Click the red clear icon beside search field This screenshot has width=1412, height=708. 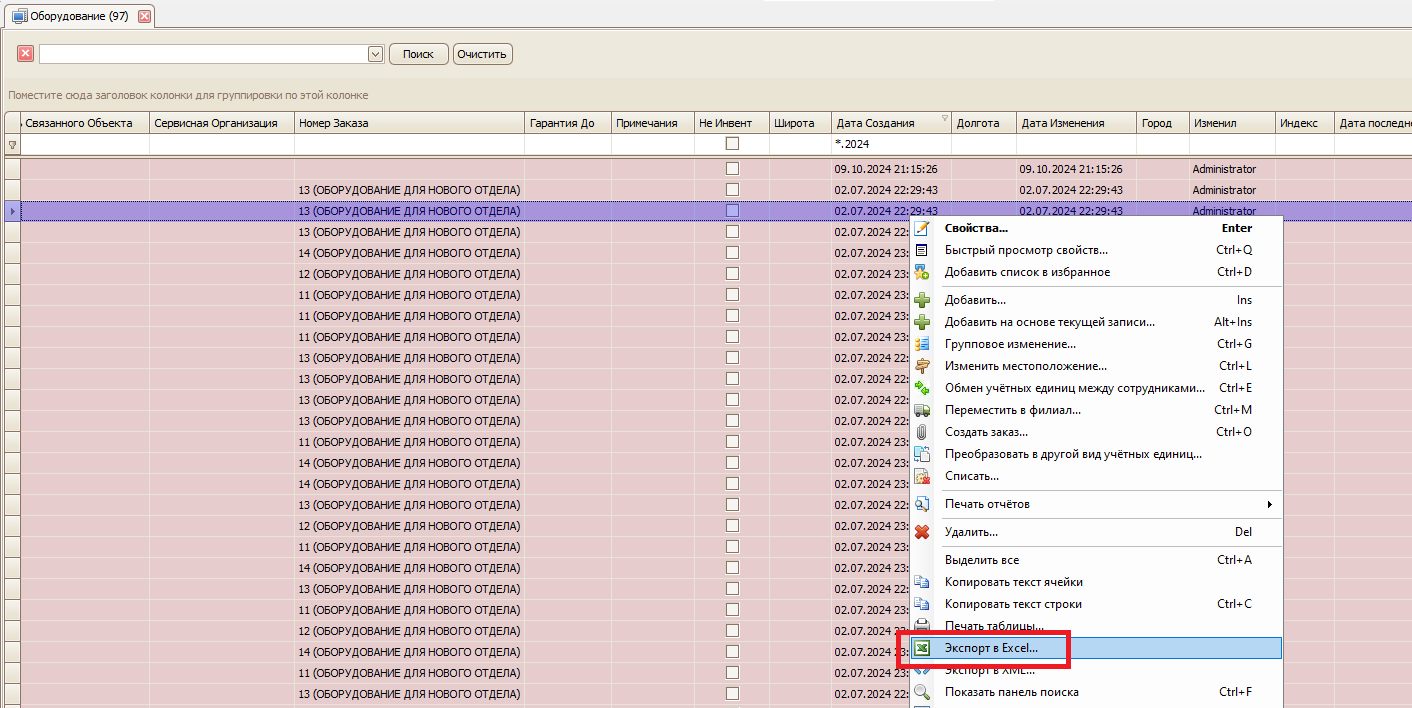[26, 54]
